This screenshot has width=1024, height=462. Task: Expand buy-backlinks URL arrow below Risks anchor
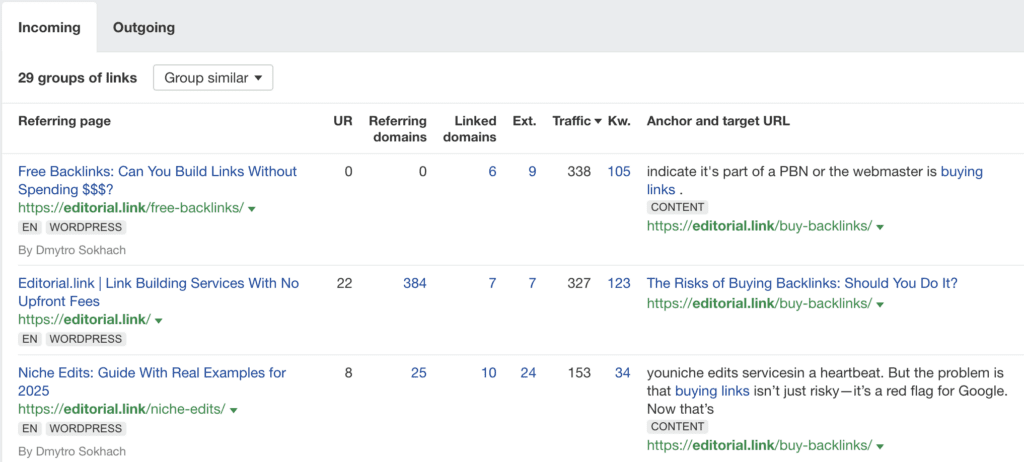pyautogui.click(x=880, y=304)
